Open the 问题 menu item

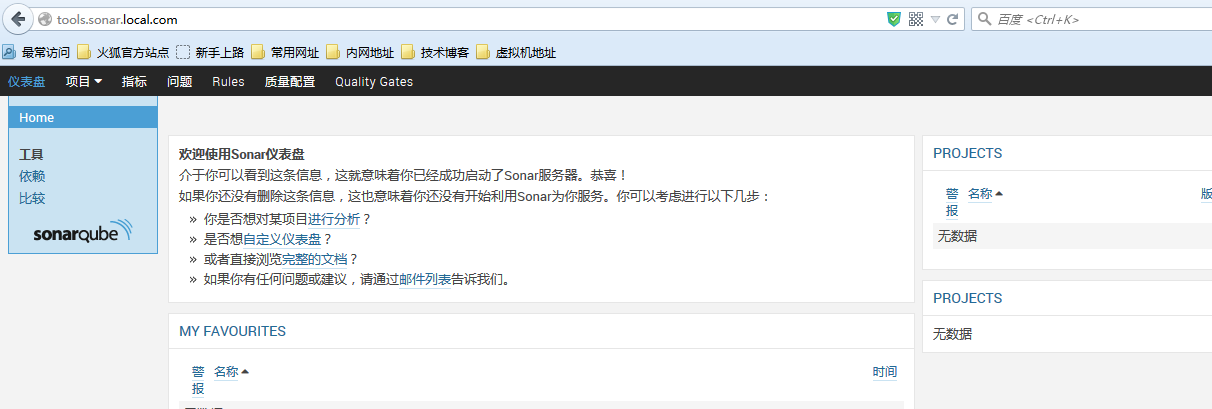[x=180, y=82]
